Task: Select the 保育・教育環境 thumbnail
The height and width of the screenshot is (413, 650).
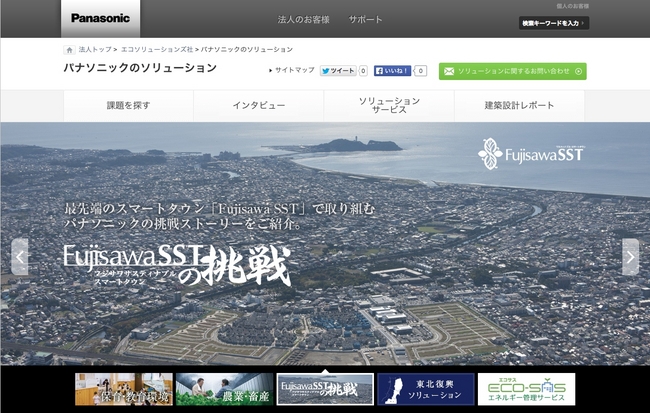Action: coord(123,389)
